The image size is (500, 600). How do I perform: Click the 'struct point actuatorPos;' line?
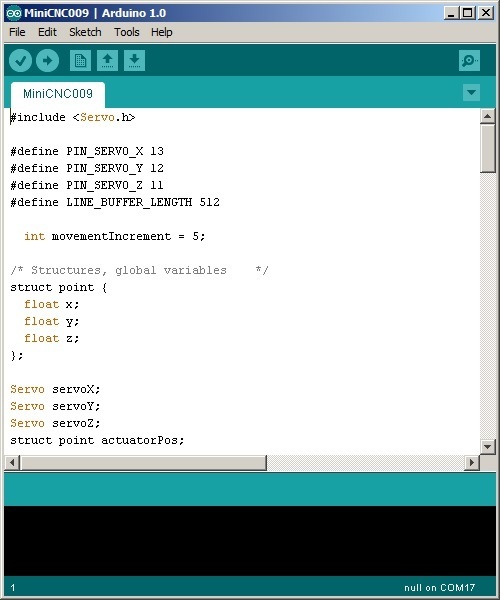point(97,440)
